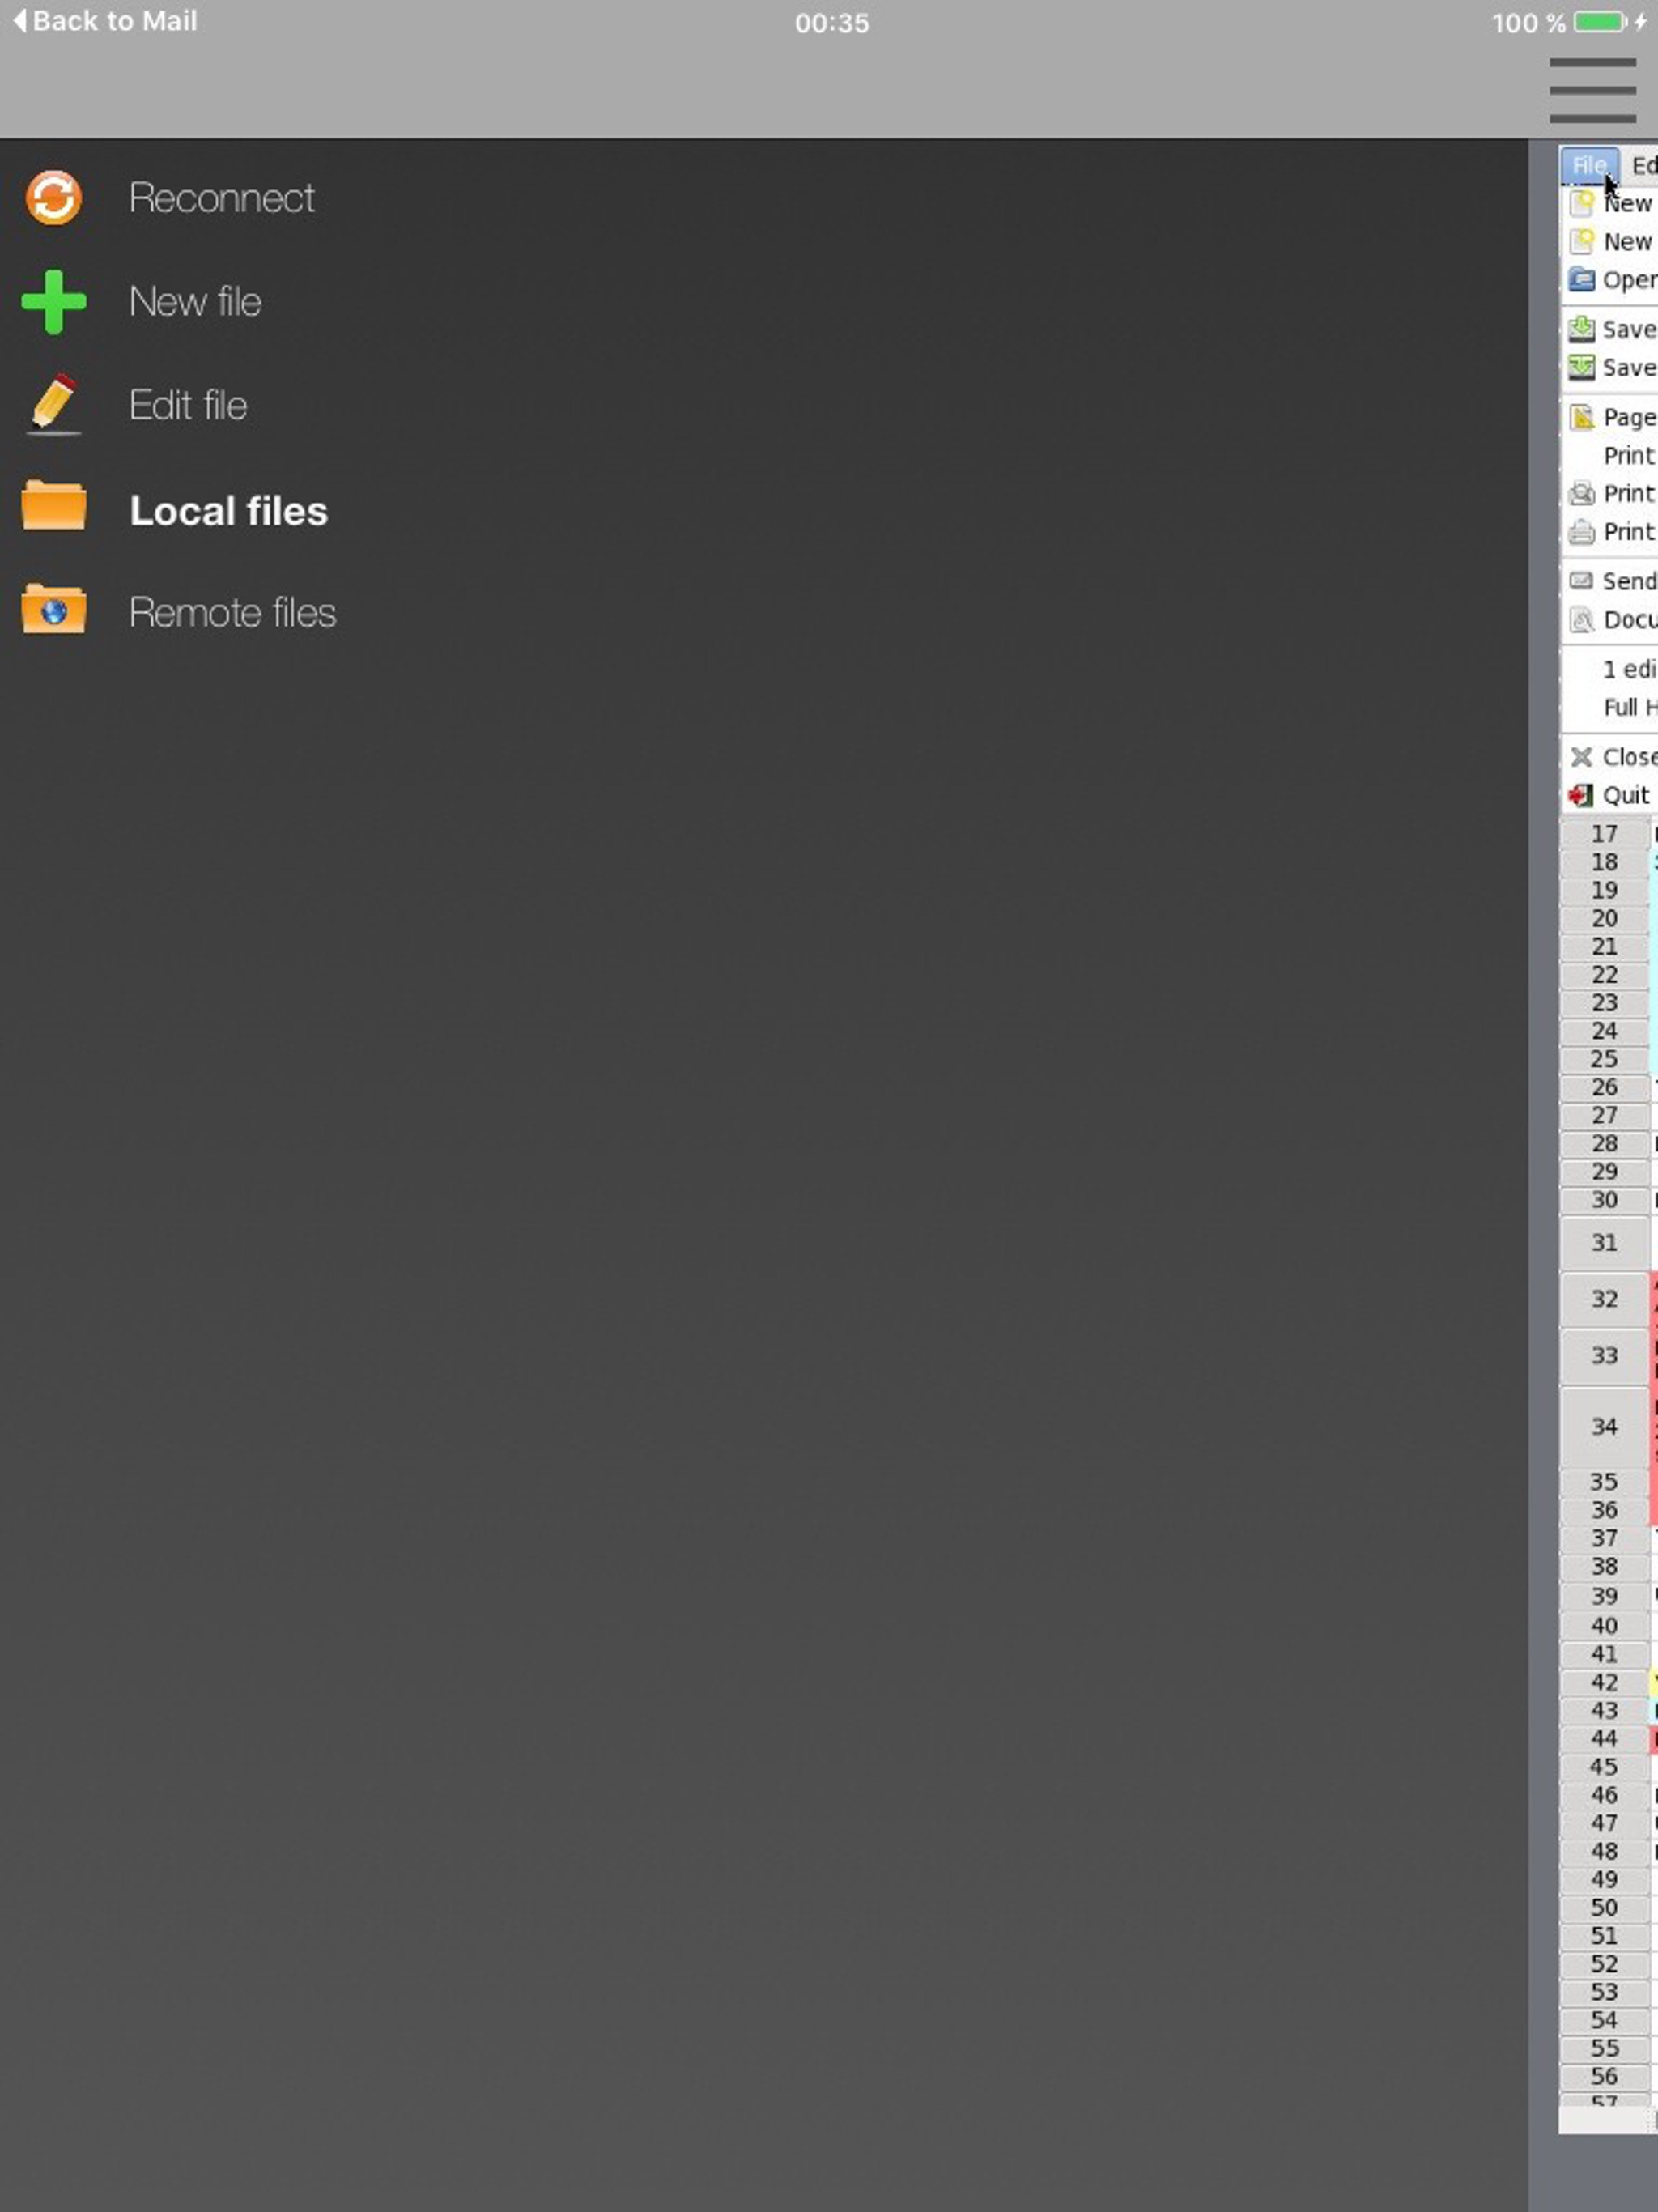Click the Open folder icon in File menu
The width and height of the screenshot is (1658, 2212).
click(x=1581, y=279)
